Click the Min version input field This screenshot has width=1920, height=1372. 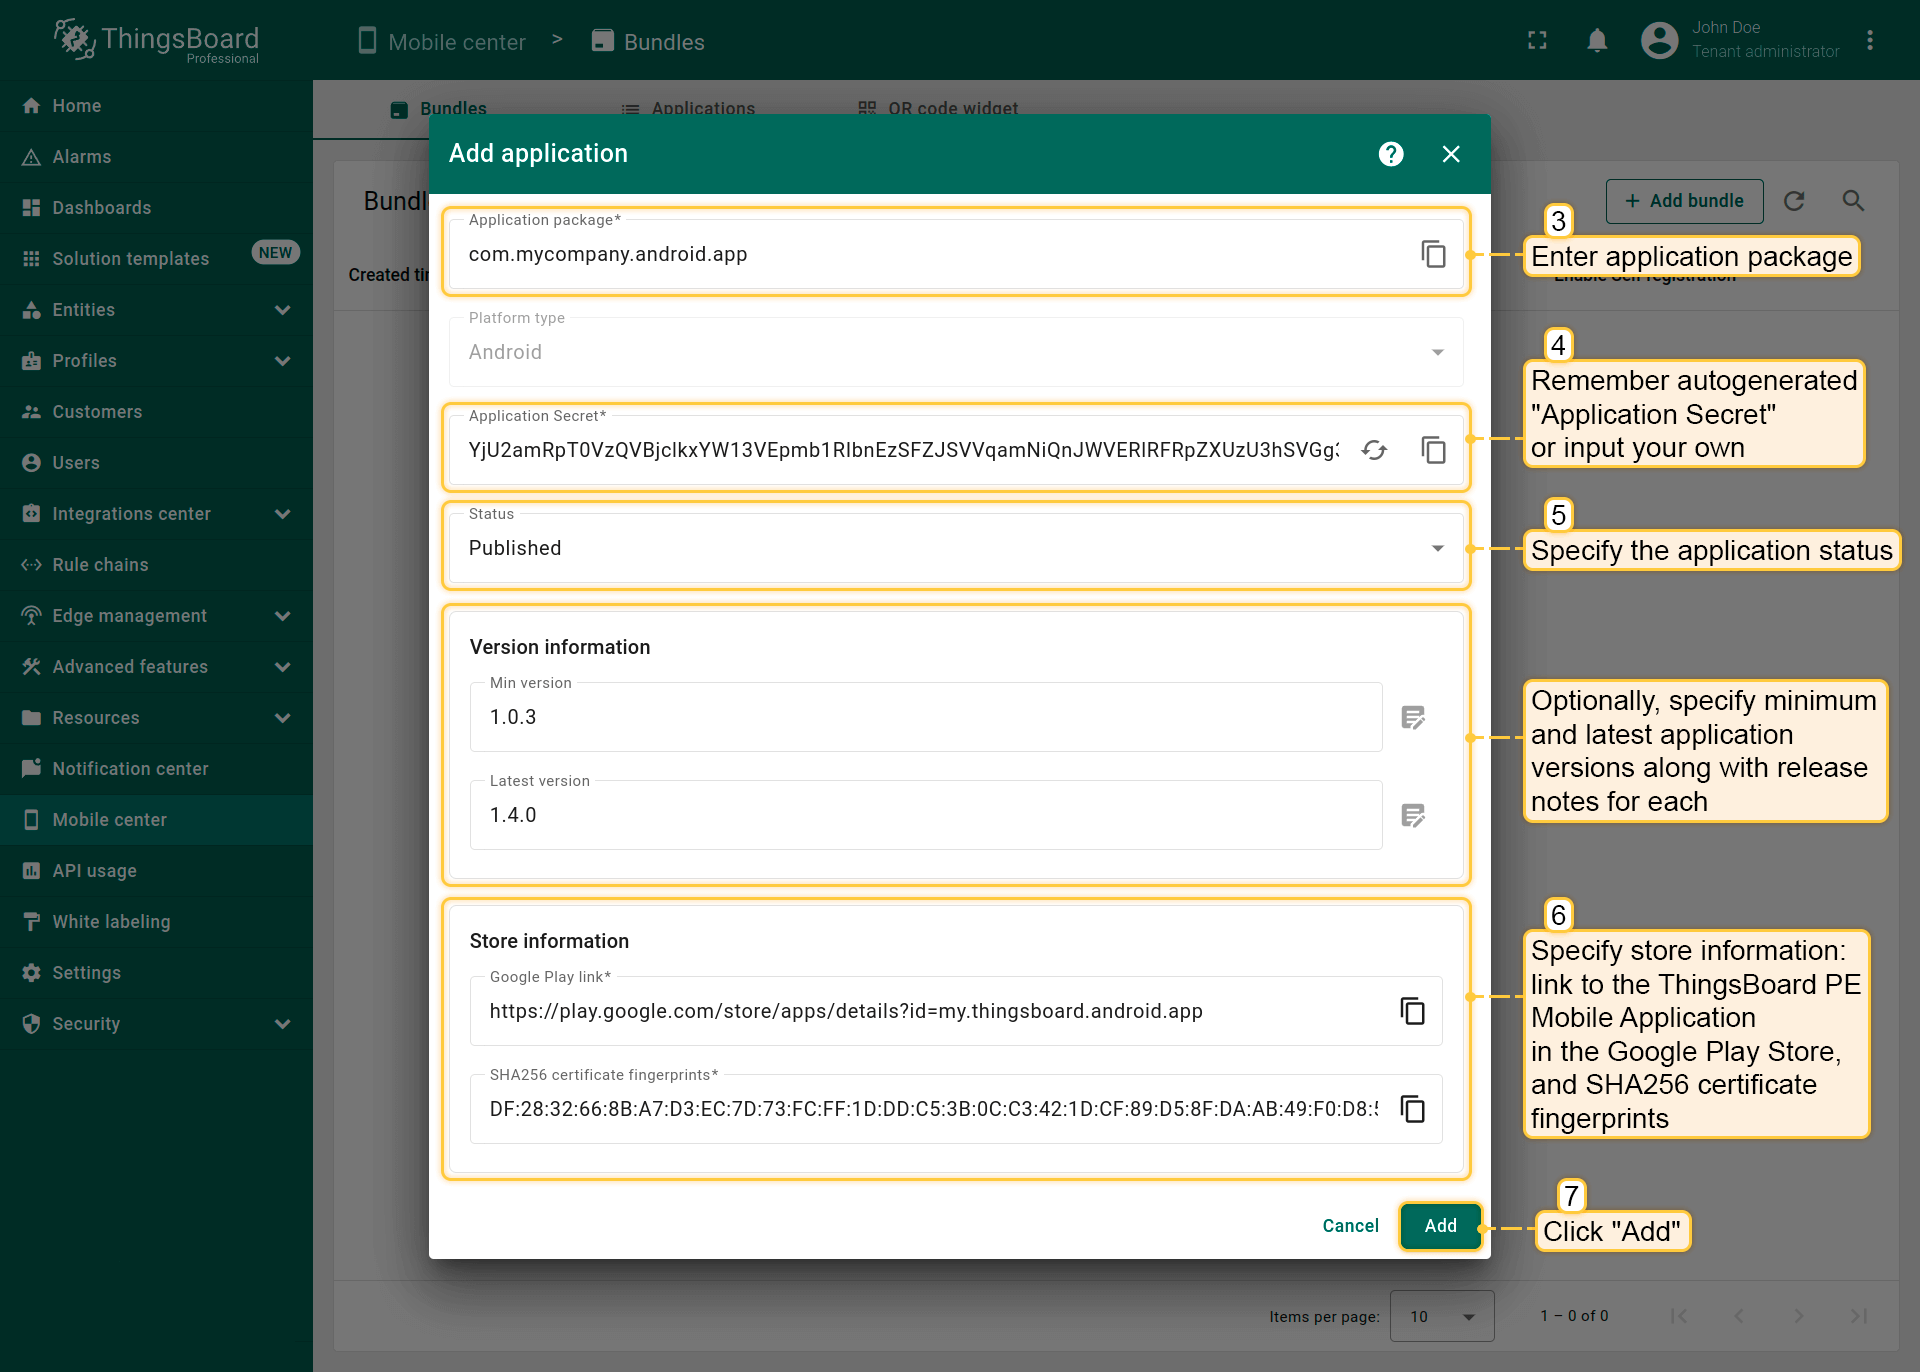[925, 717]
